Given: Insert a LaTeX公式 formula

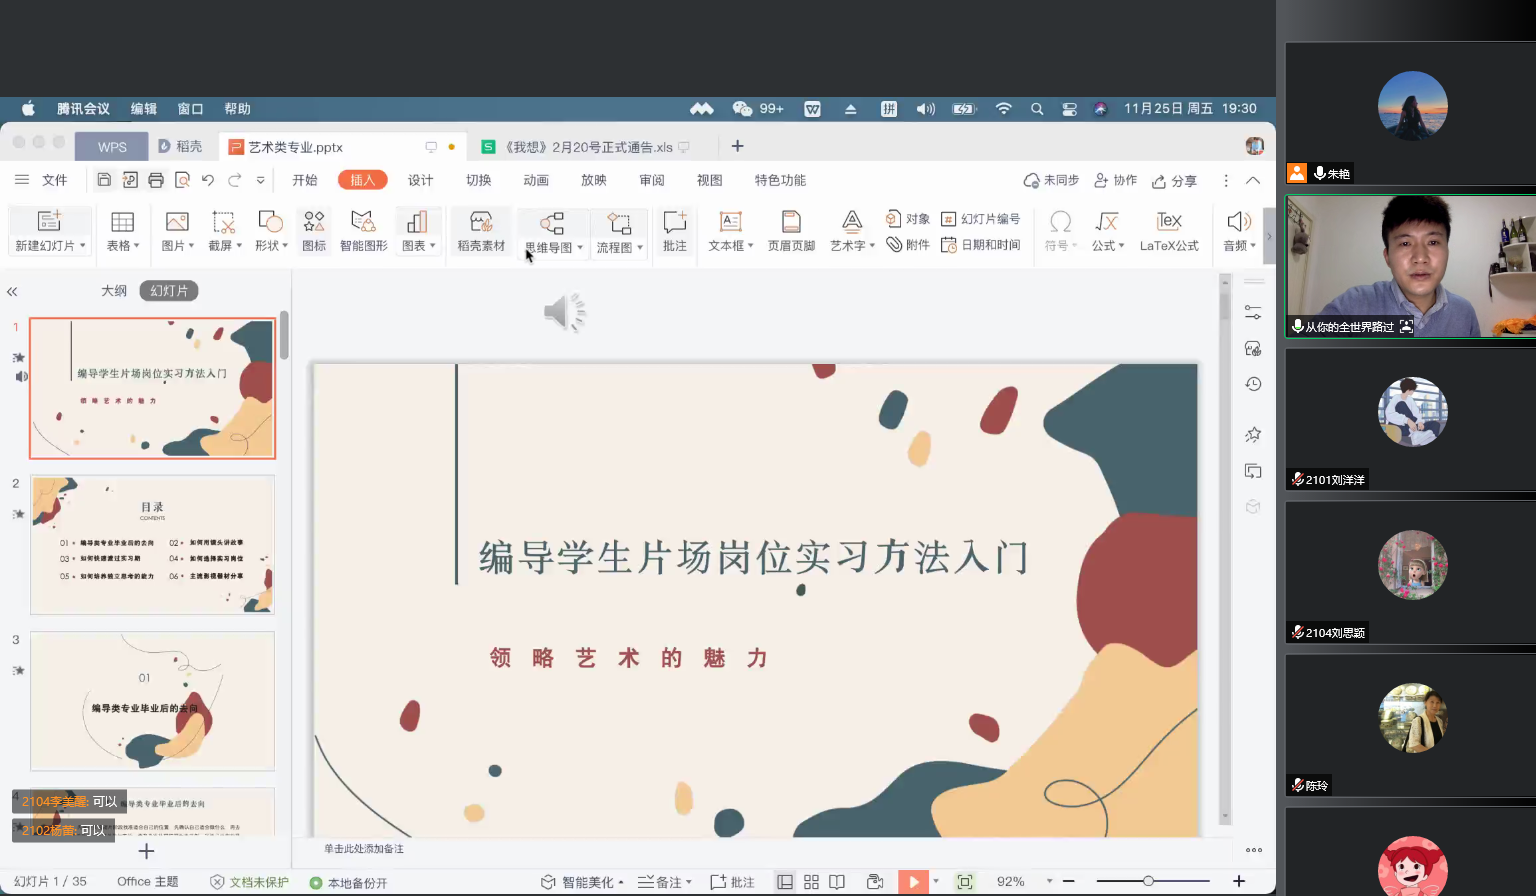Looking at the screenshot, I should click(x=1168, y=230).
